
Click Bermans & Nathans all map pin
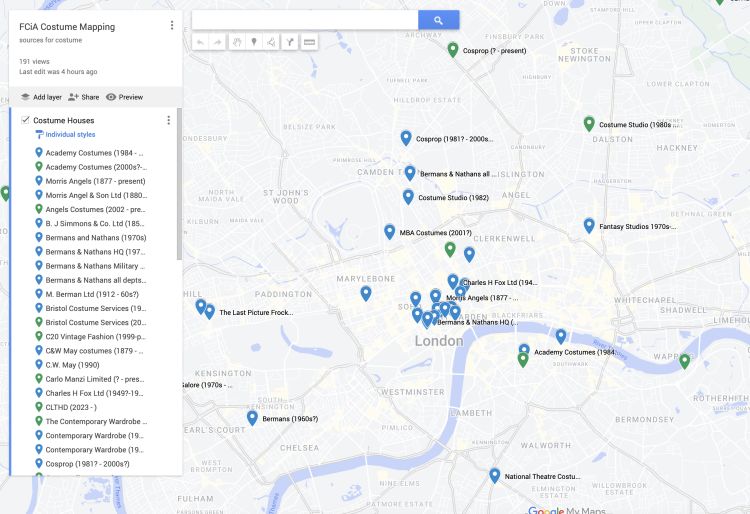(x=410, y=173)
